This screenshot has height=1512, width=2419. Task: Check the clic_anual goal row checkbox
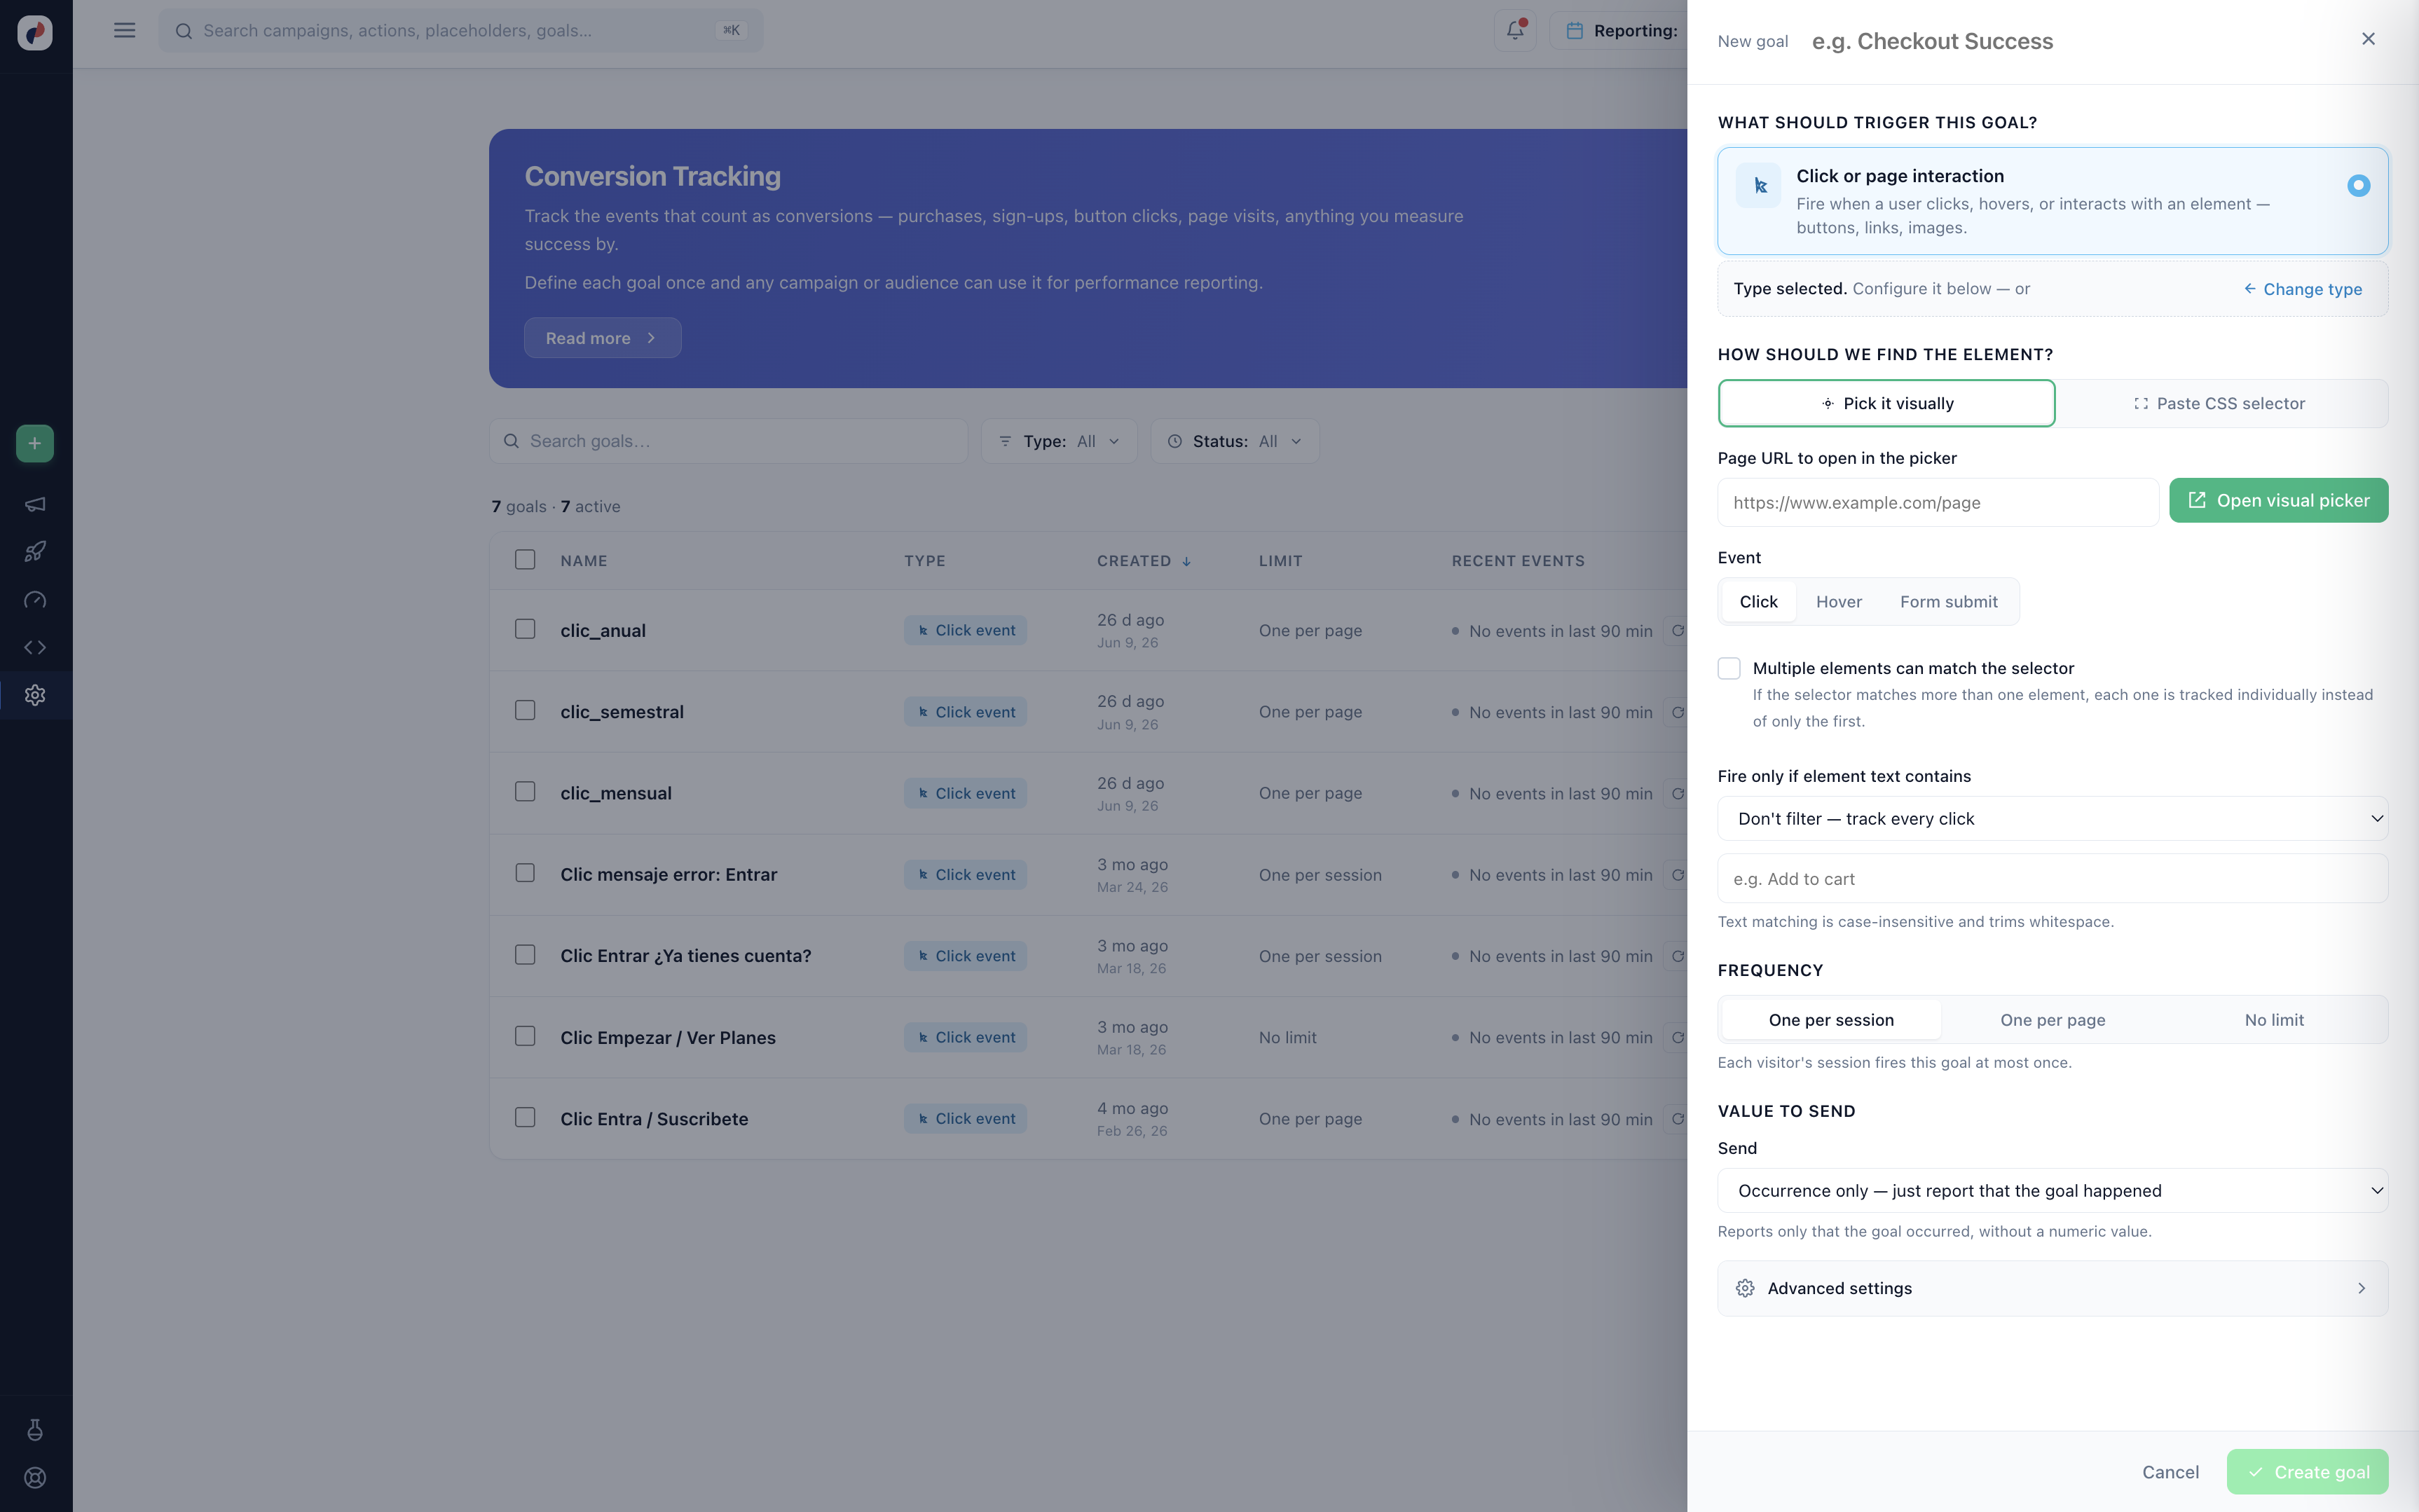point(525,629)
